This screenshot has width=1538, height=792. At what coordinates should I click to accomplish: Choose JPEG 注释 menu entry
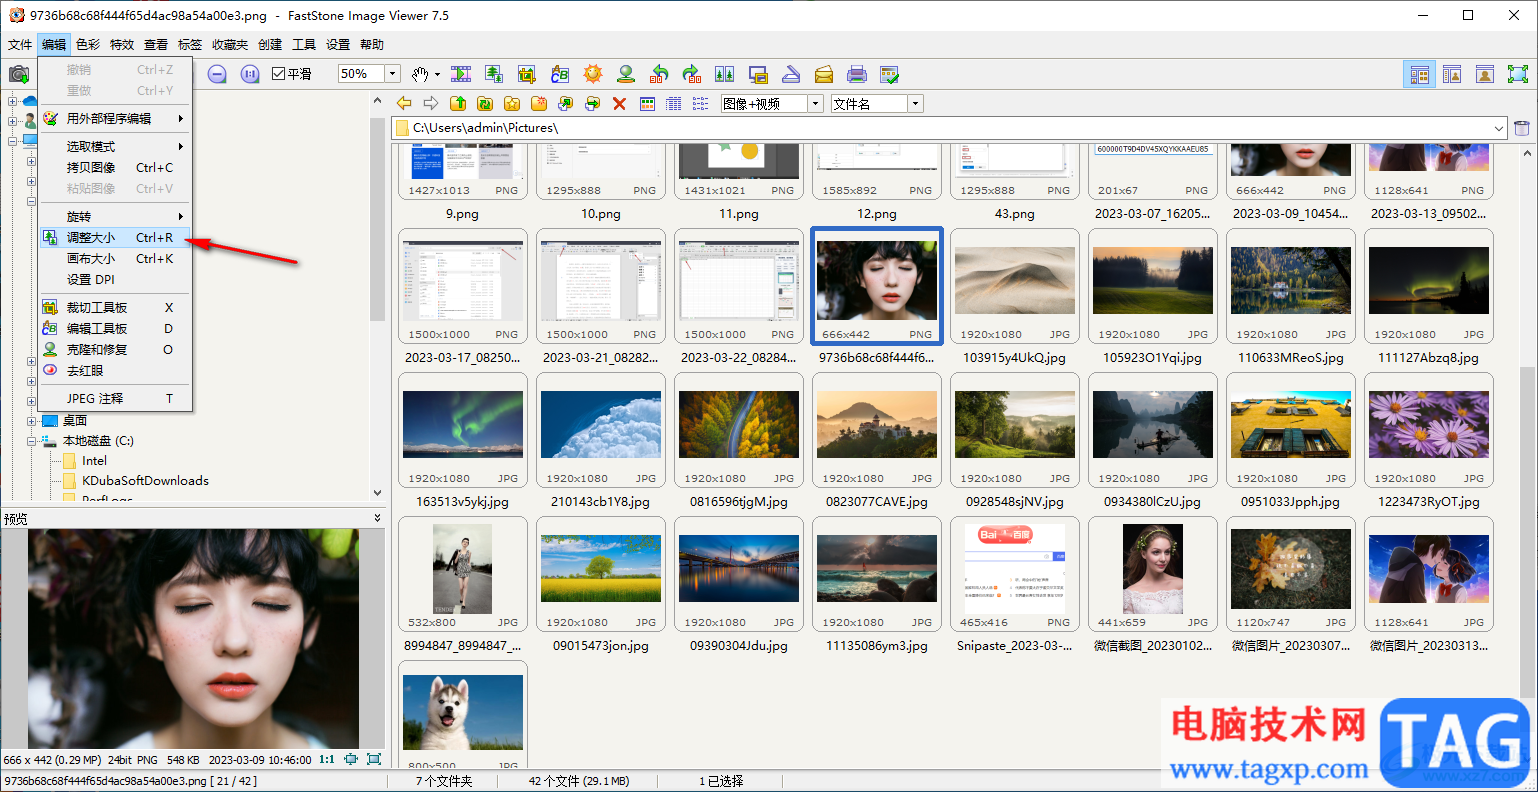[115, 399]
